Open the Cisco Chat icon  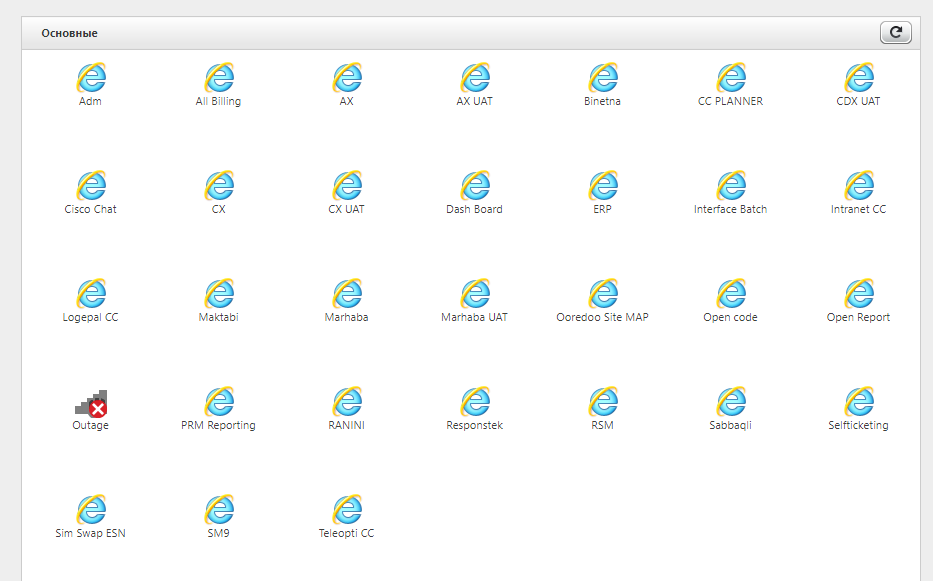coord(91,186)
